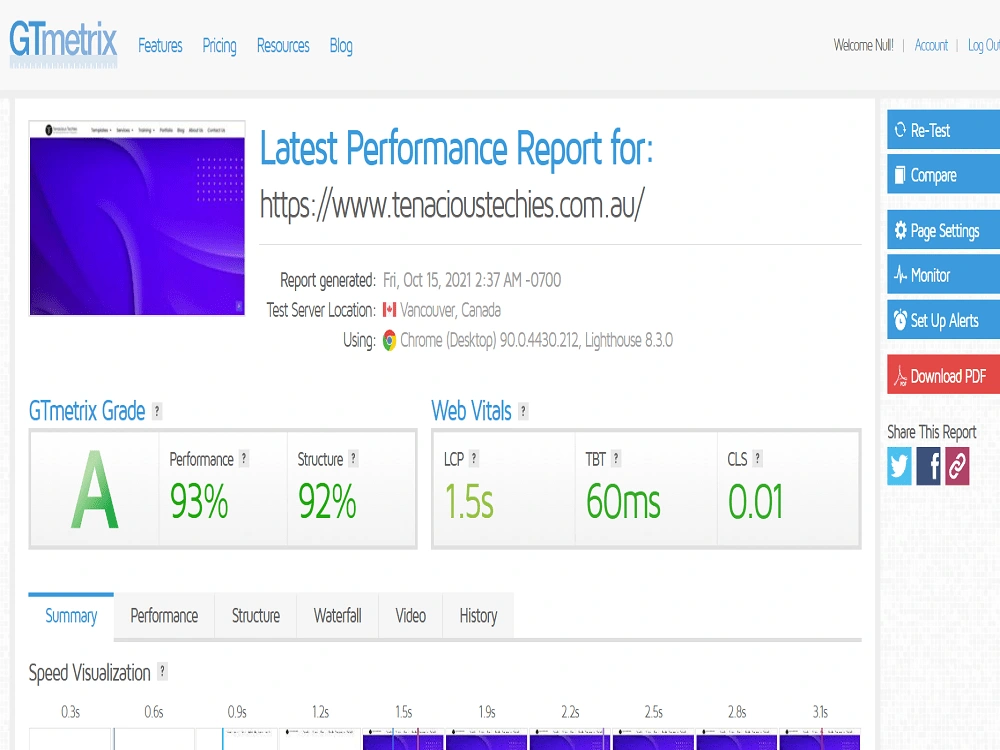1000x750 pixels.
Task: Click the grade A letter
Action: coord(94,490)
